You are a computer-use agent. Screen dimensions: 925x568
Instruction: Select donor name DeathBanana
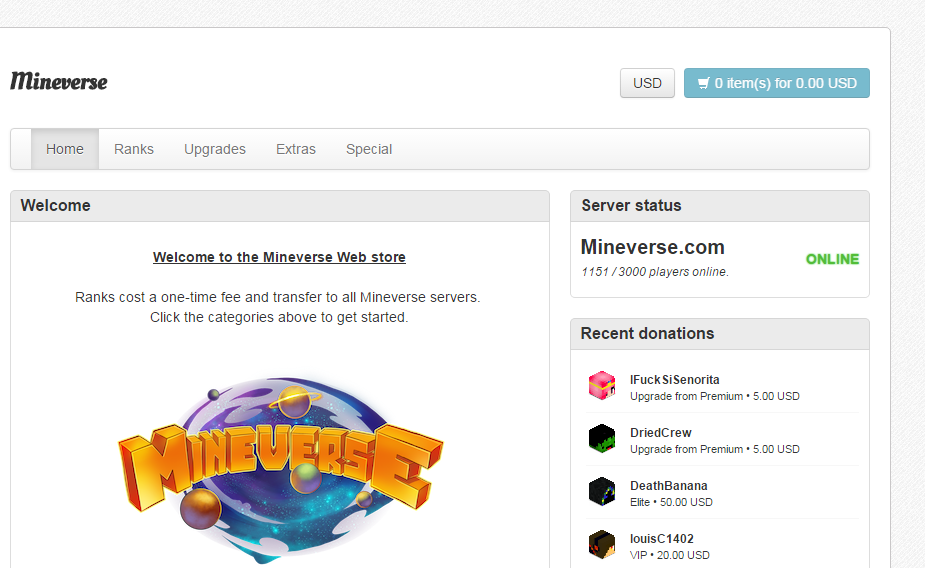tap(668, 486)
